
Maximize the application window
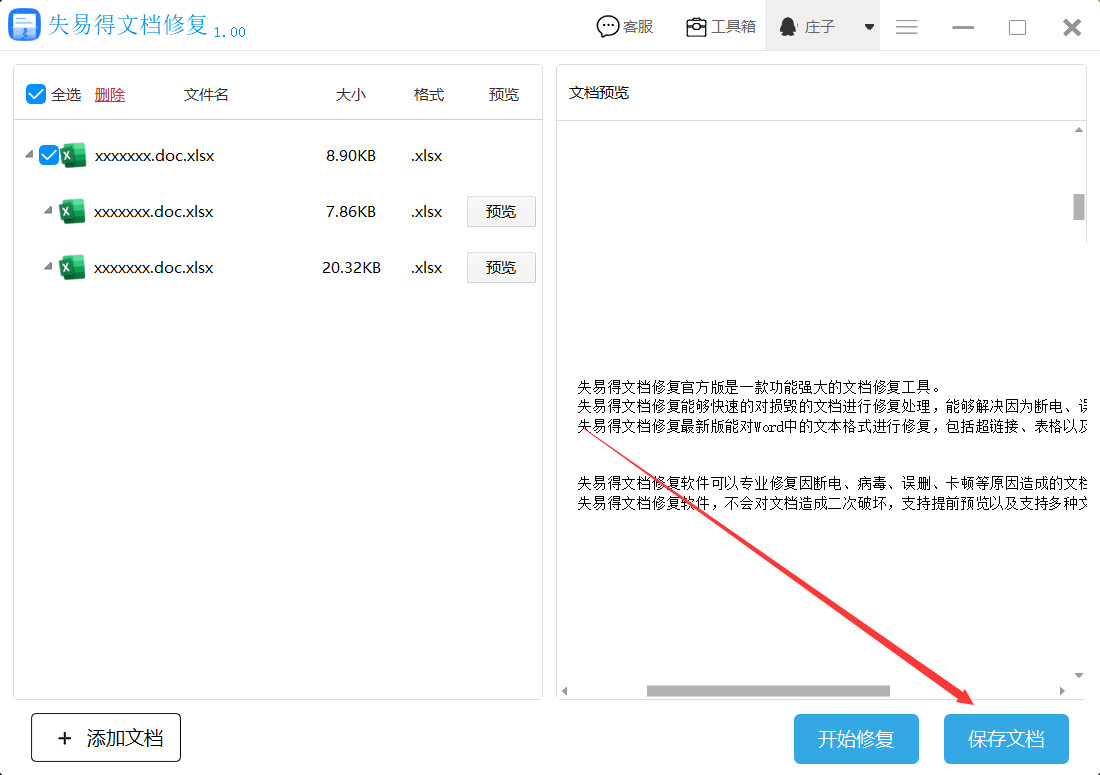coord(1017,27)
